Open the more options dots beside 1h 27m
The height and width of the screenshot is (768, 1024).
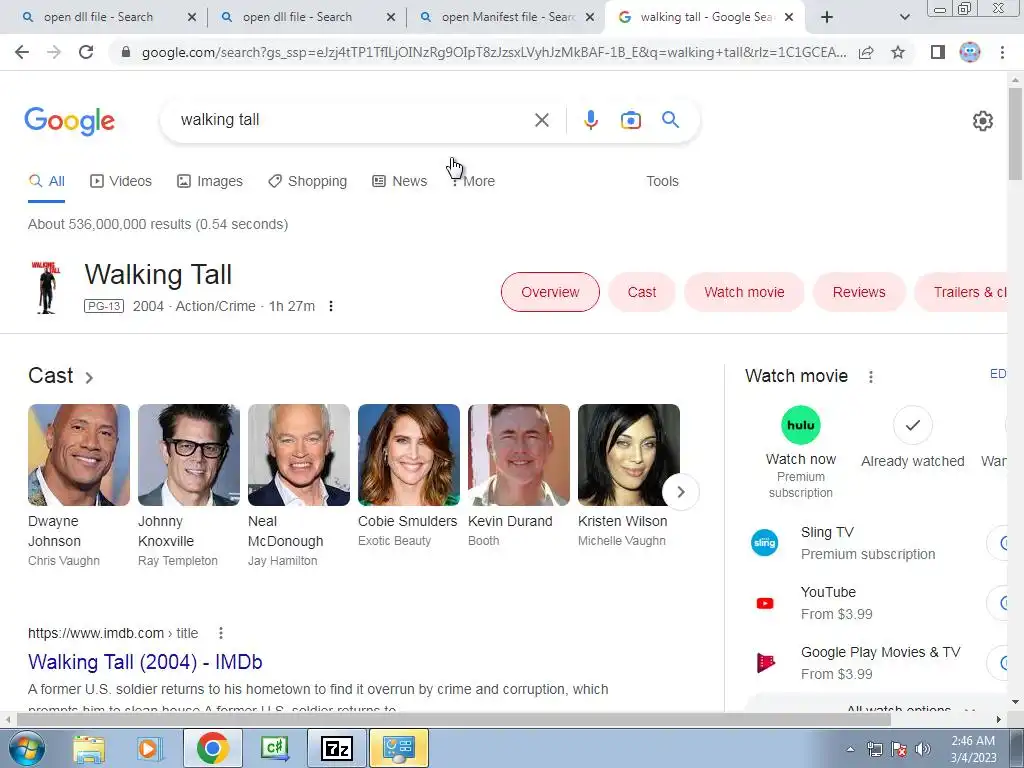331,306
